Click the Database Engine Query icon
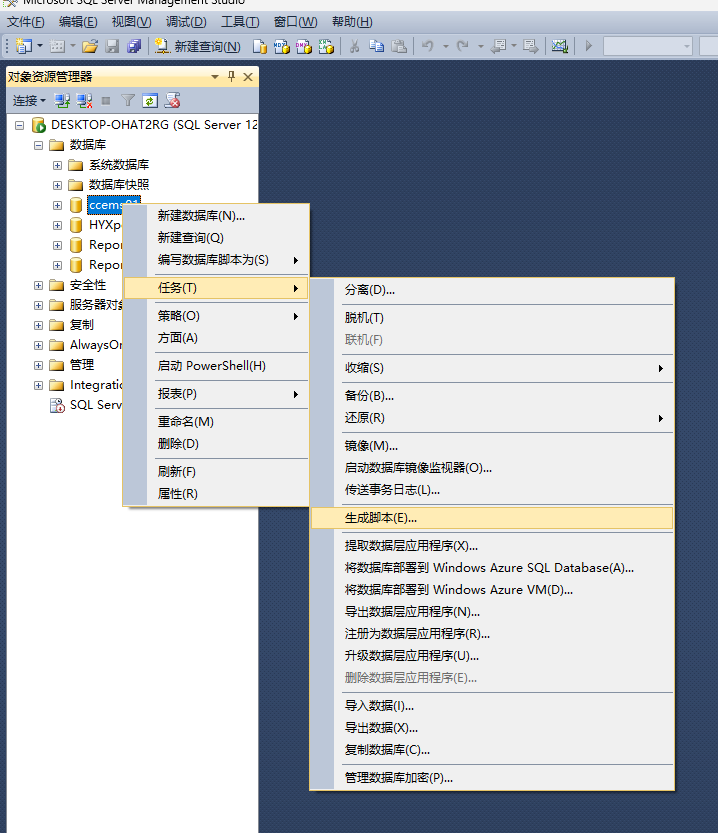 pyautogui.click(x=259, y=47)
